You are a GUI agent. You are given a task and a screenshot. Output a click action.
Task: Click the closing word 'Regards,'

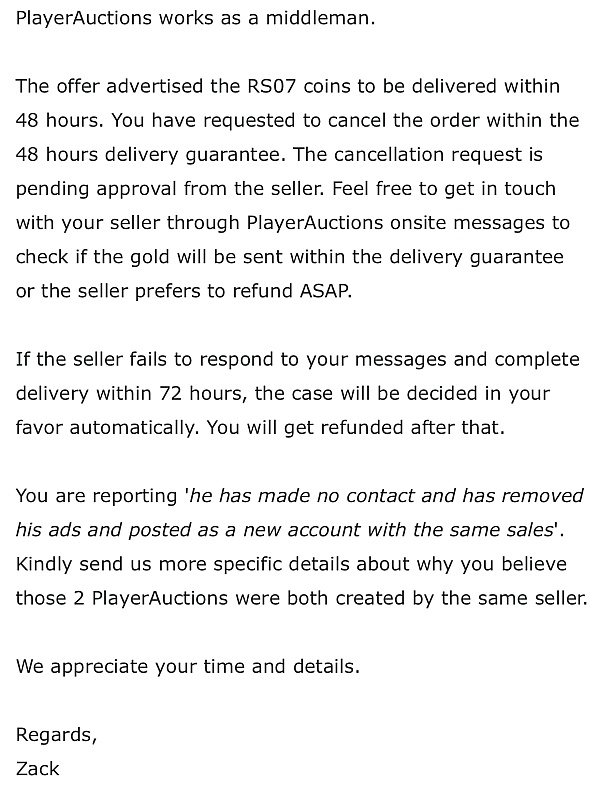(56, 735)
